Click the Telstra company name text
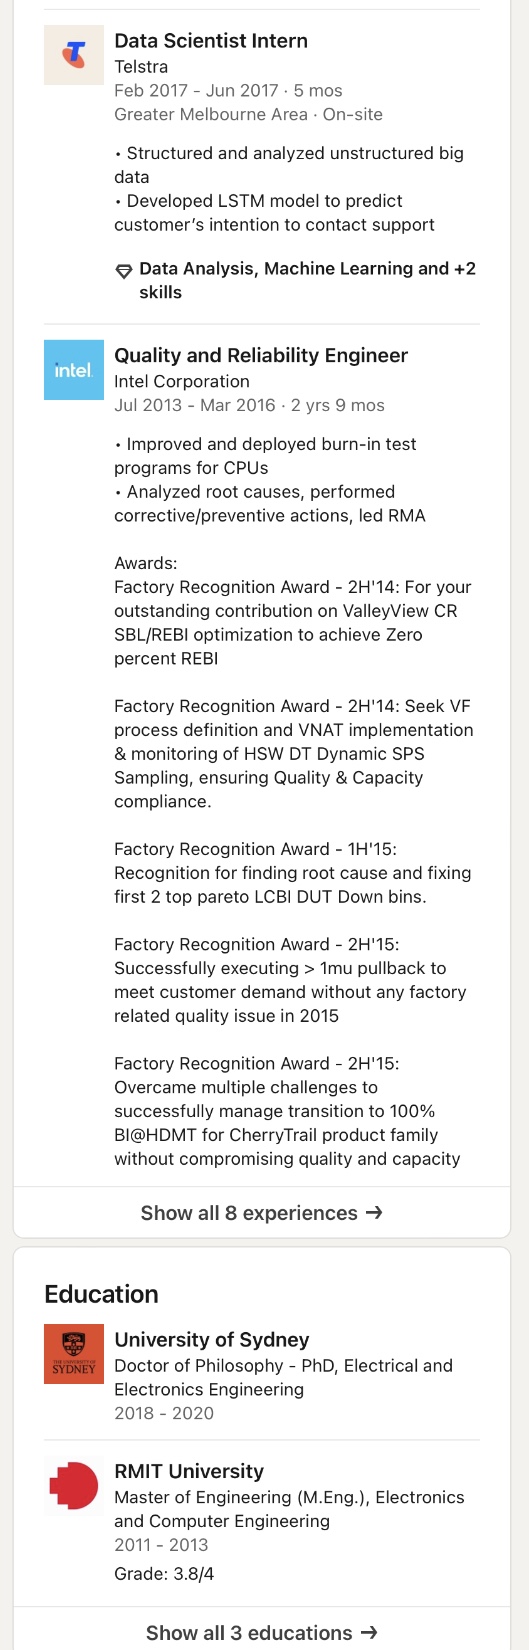529x1650 pixels. tap(141, 67)
